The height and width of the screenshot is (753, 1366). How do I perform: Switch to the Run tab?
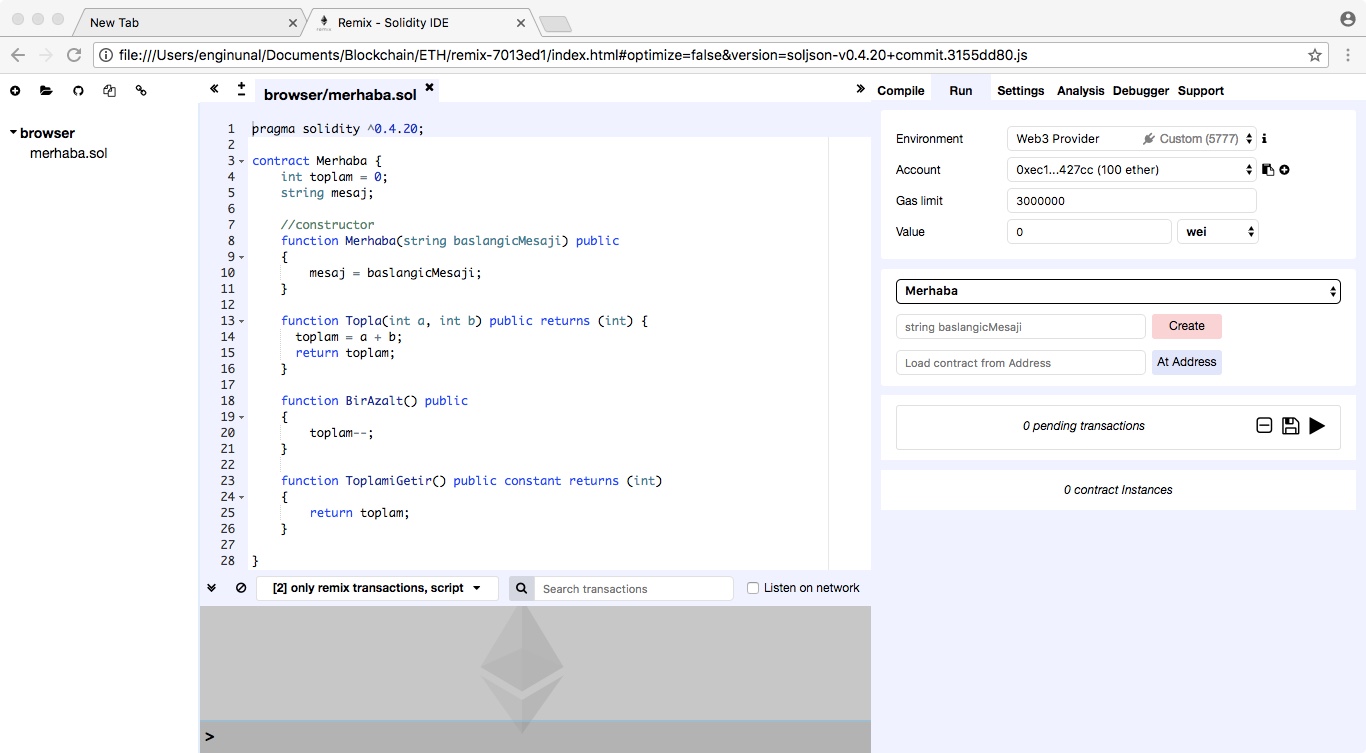coord(961,90)
